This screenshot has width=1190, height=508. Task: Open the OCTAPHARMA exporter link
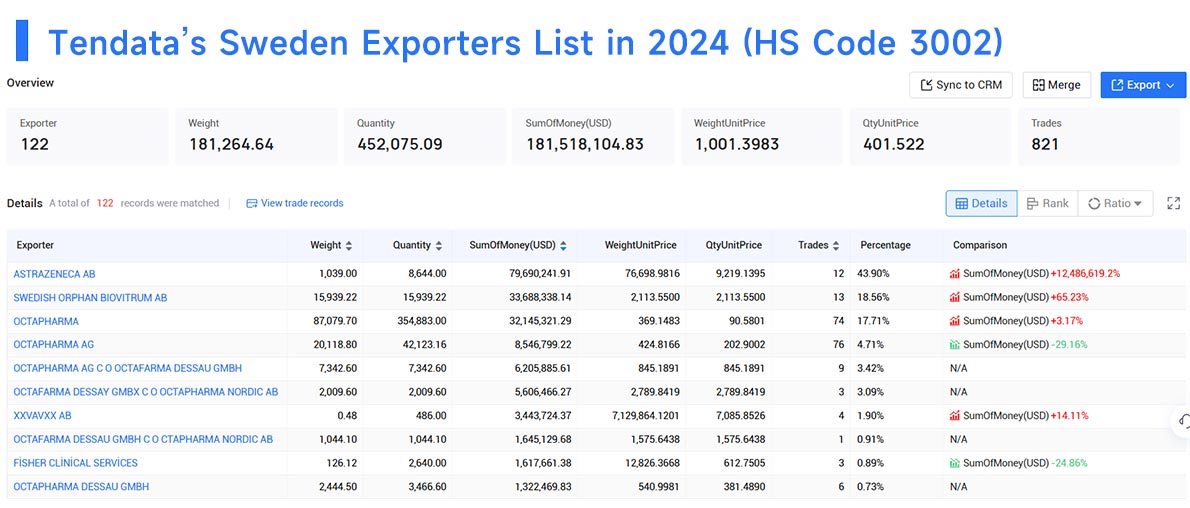pyautogui.click(x=46, y=321)
